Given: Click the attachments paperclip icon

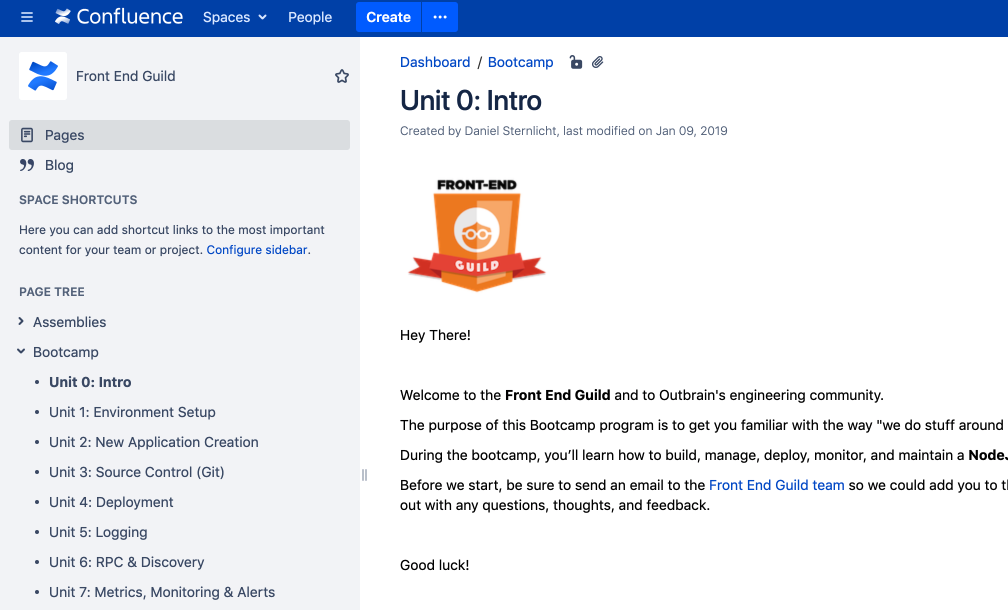Looking at the screenshot, I should point(598,62).
